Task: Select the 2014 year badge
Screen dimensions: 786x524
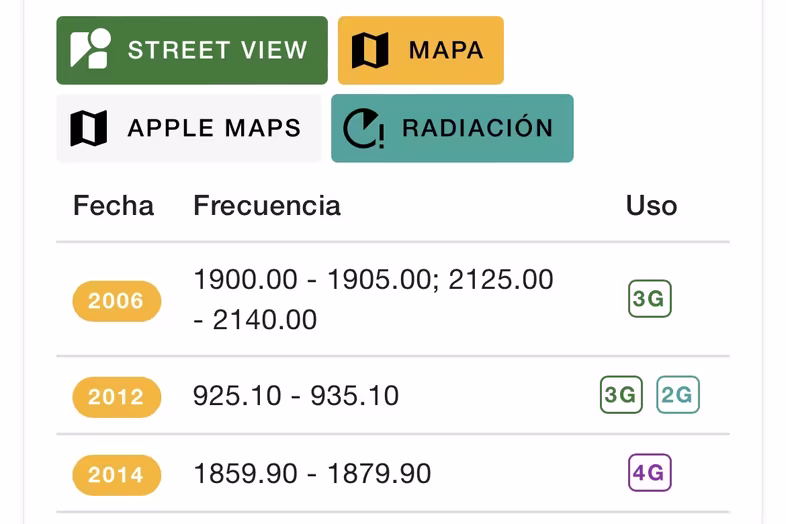Action: tap(117, 475)
